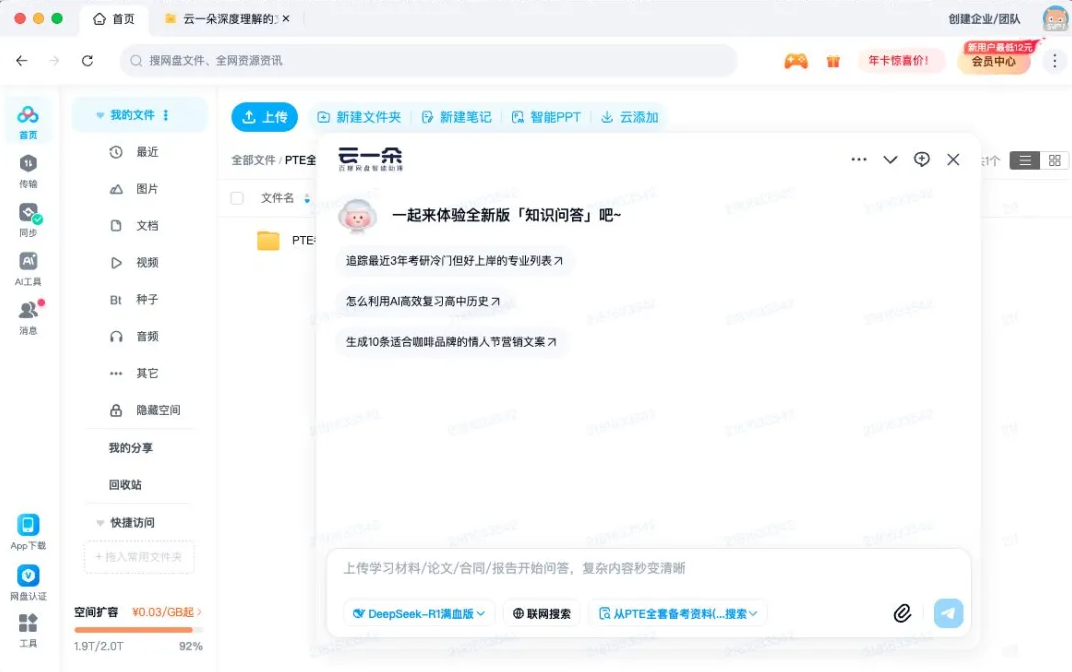
Task: Reload with the refresh icon
Action: pyautogui.click(x=88, y=61)
